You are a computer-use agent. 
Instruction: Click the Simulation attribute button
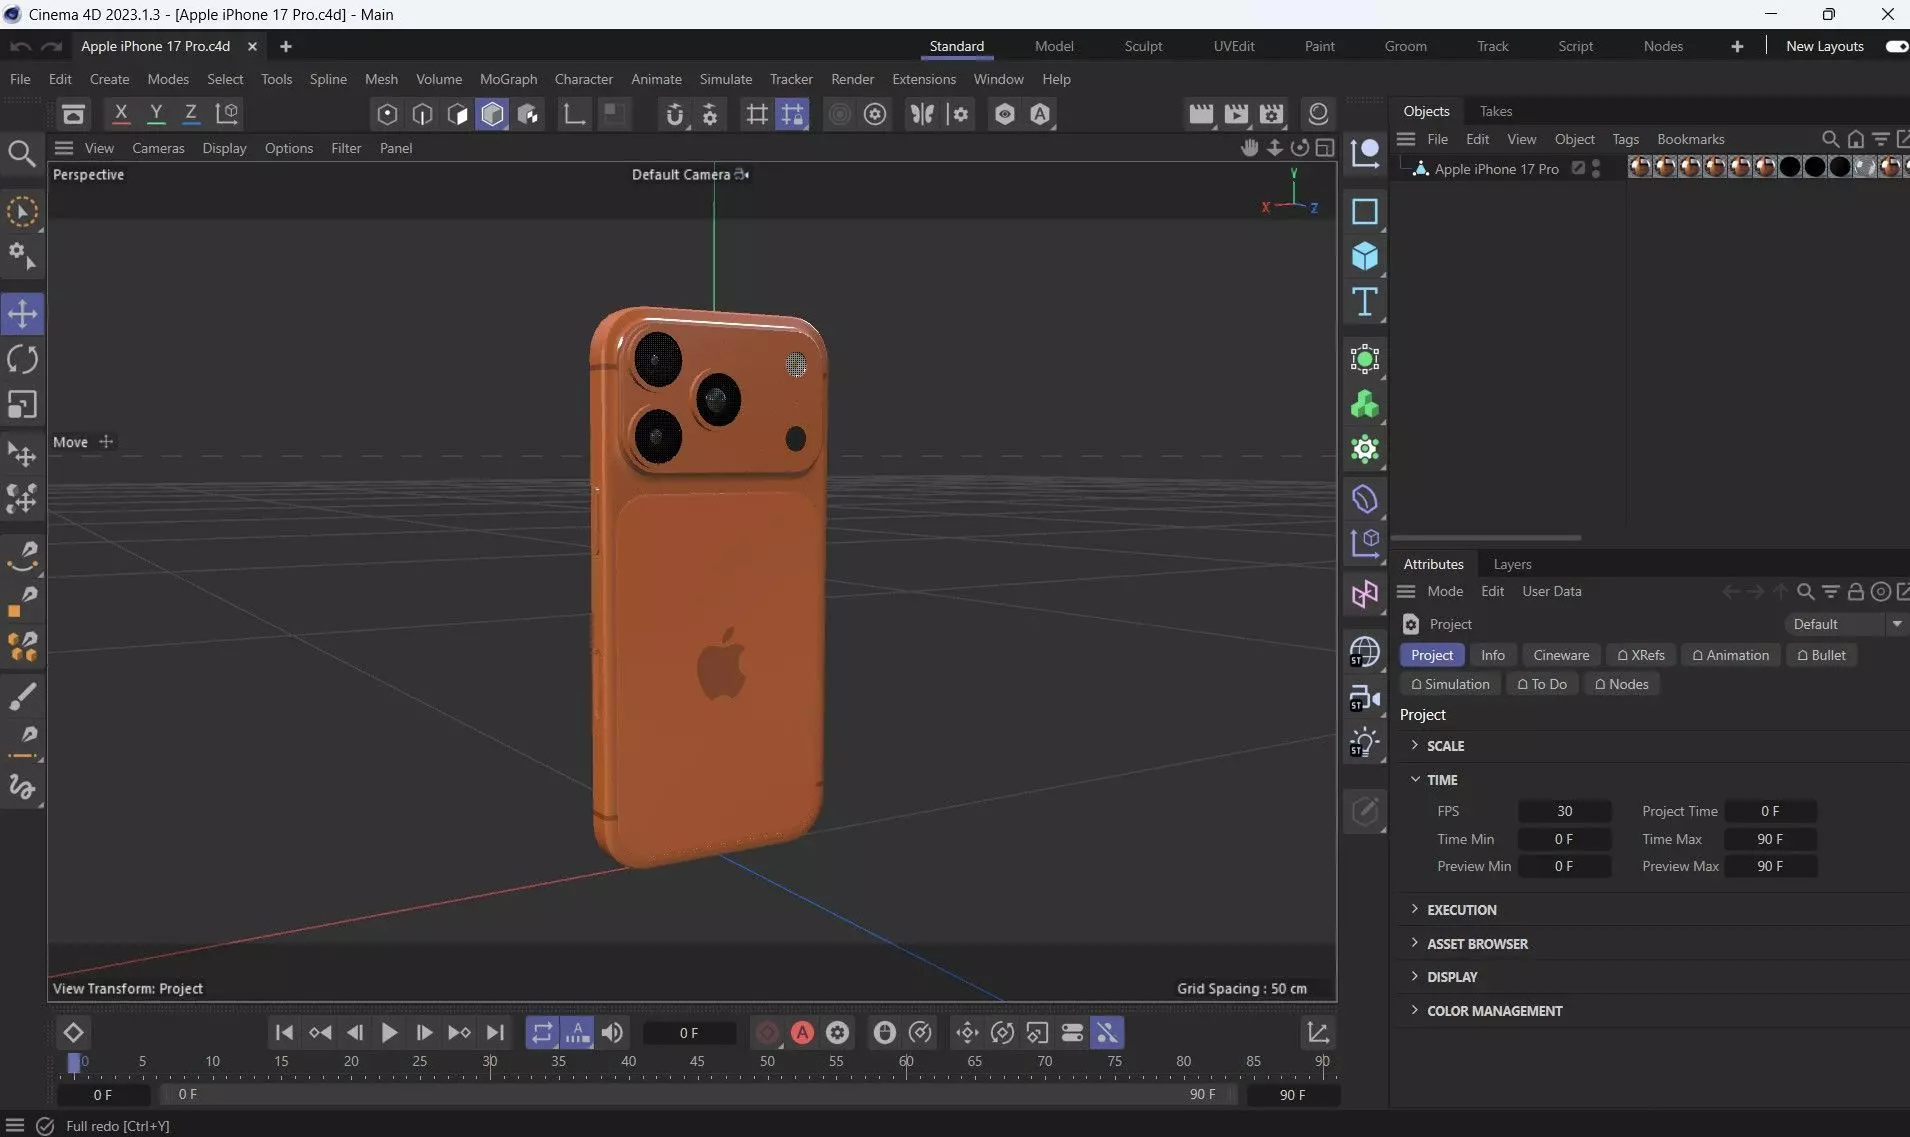coord(1450,684)
